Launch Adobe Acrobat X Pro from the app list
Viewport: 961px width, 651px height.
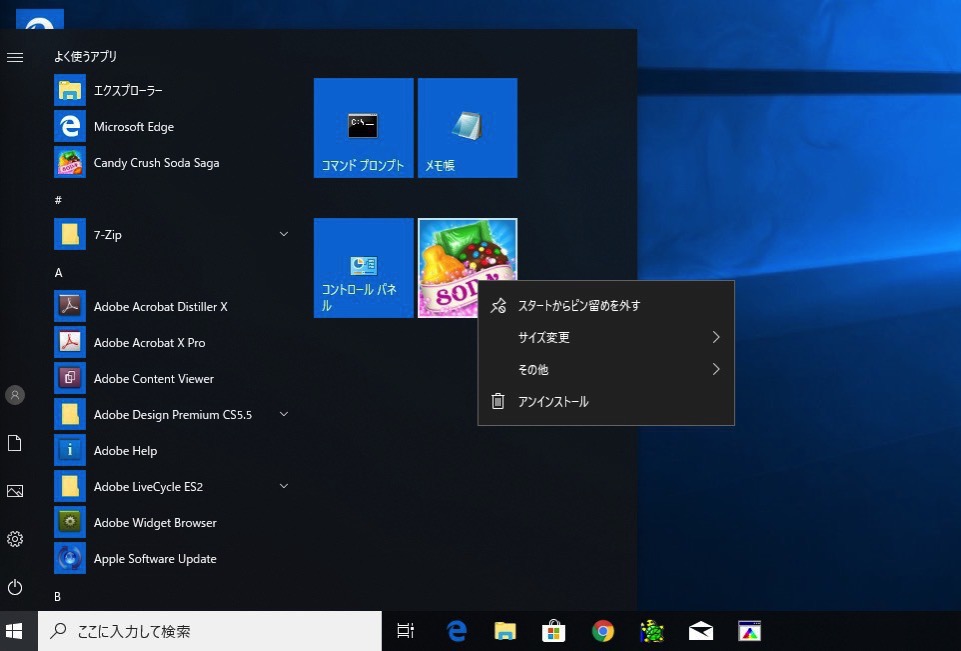pyautogui.click(x=149, y=343)
